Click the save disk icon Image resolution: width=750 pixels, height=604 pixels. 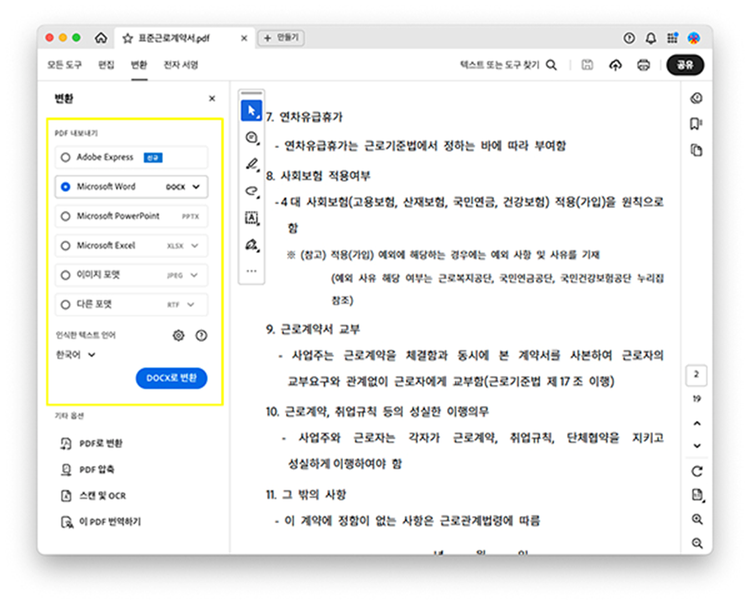[x=587, y=65]
